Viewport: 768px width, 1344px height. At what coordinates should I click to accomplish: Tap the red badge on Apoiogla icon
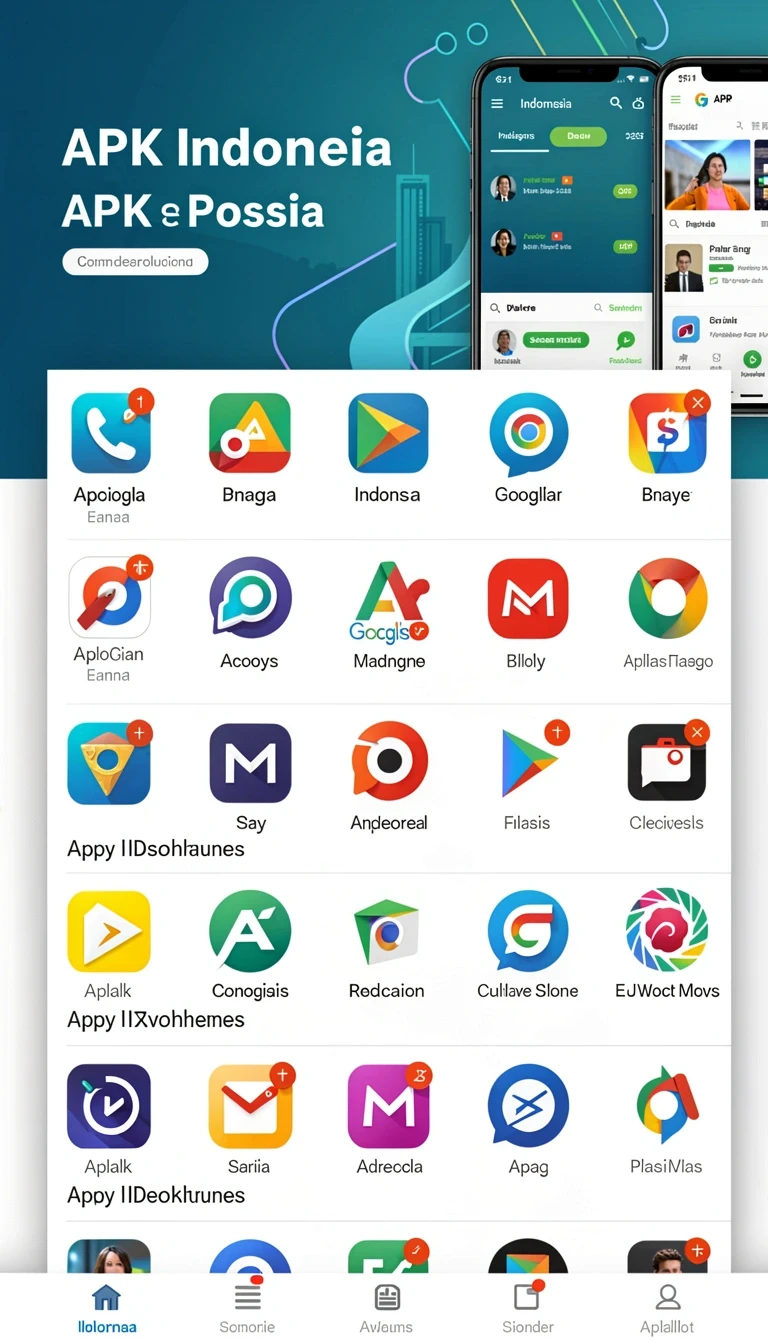[139, 402]
